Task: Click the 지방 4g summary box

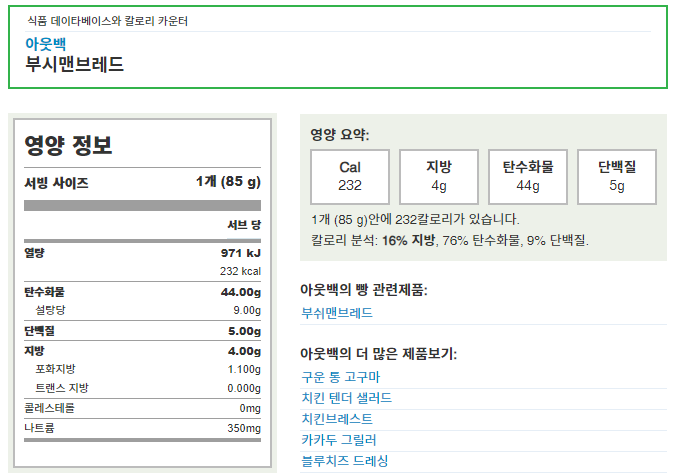Action: pos(439,177)
